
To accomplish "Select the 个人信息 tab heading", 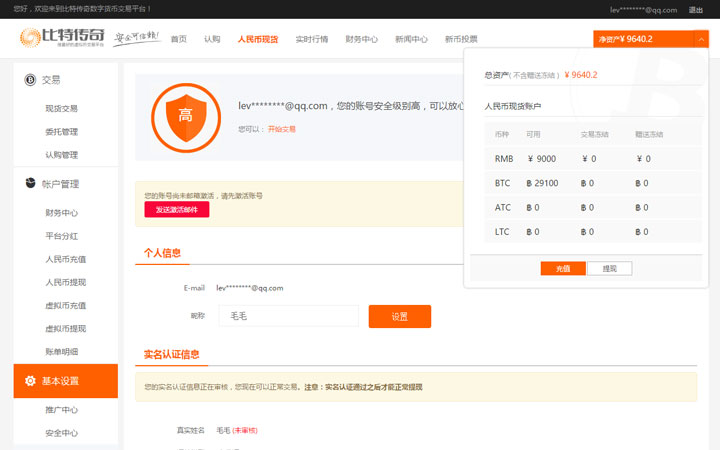I will (163, 253).
